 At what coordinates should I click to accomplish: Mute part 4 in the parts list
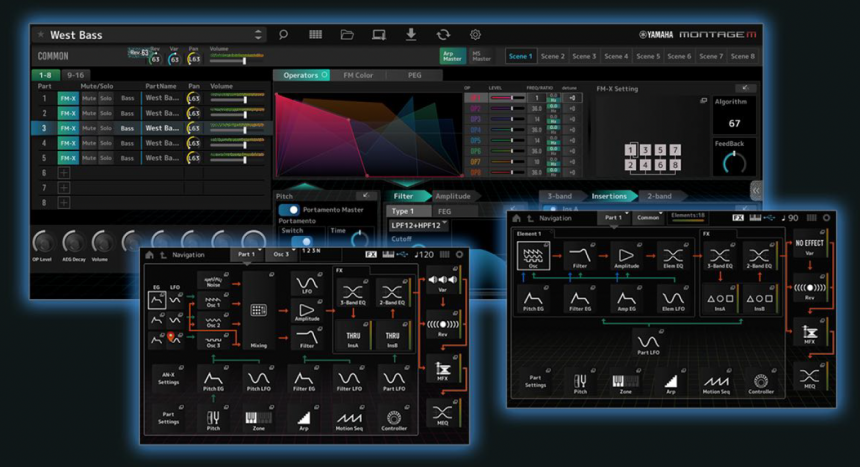coord(89,143)
